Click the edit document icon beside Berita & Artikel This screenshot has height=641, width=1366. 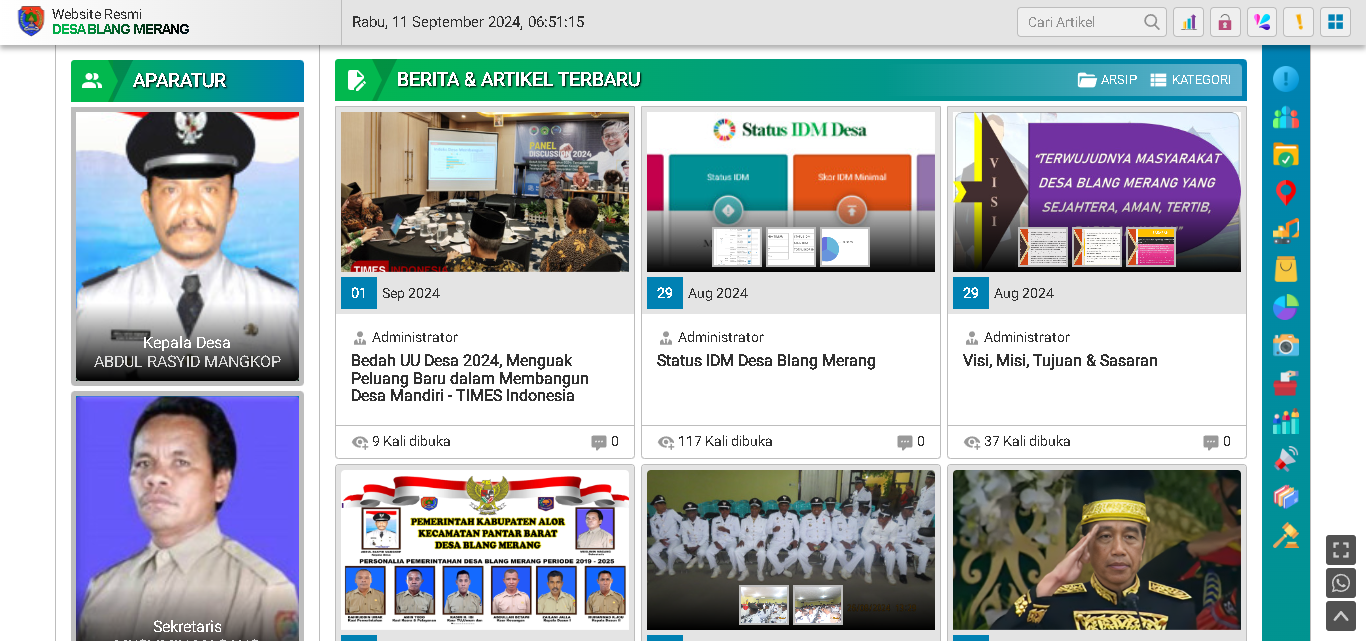[x=356, y=80]
